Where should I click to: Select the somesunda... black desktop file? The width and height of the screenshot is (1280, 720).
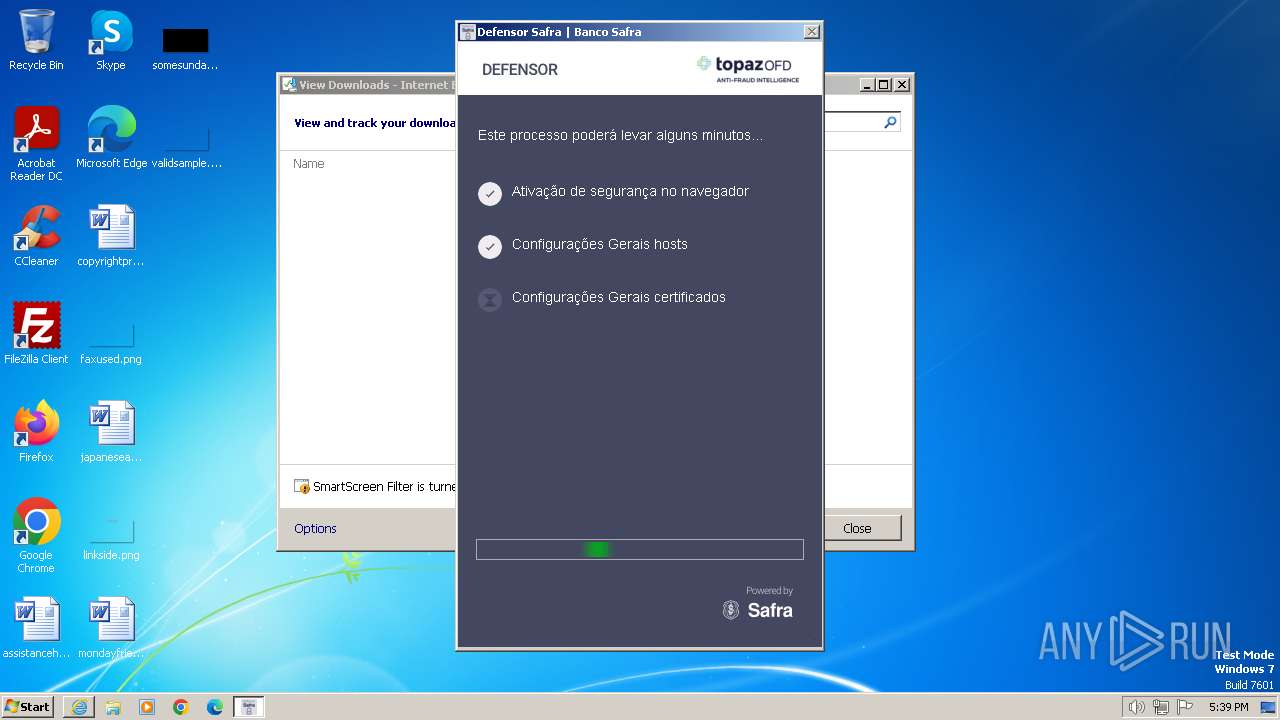pos(185,47)
